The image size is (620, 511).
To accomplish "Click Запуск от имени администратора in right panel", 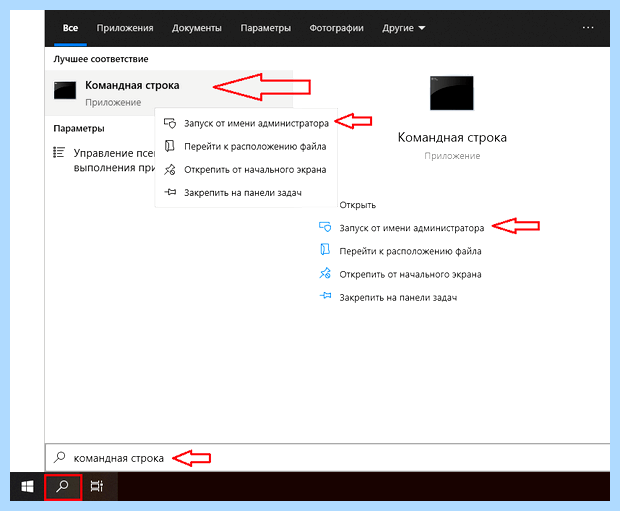I will tap(412, 228).
